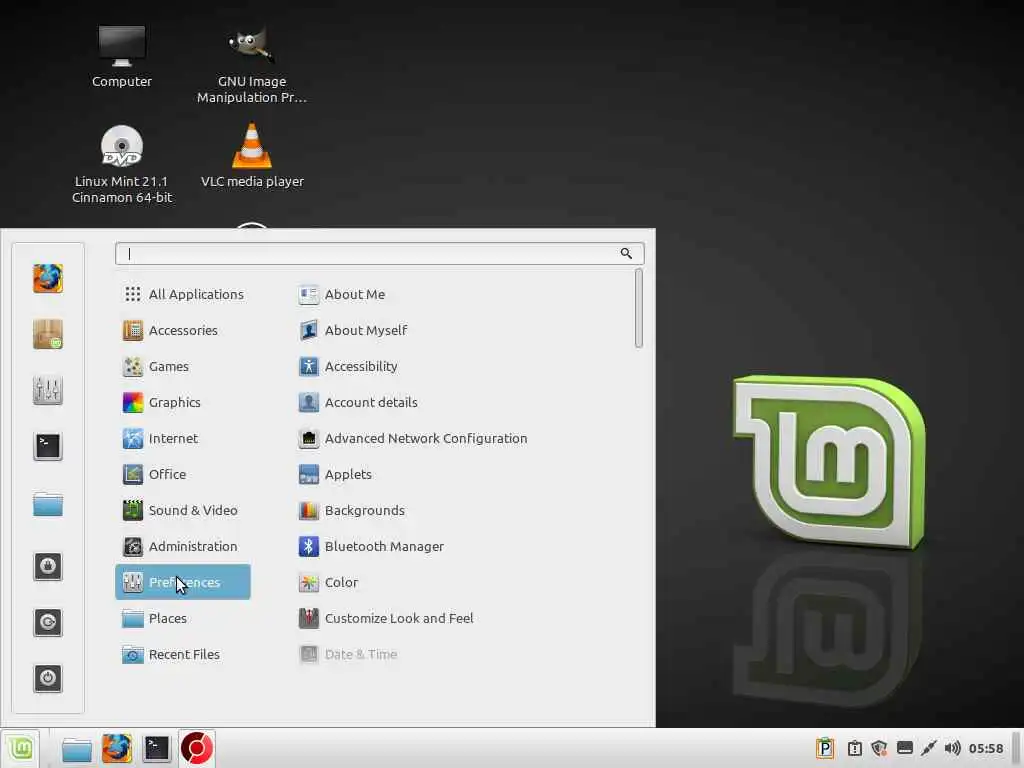Open Applets settings

[x=335, y=474]
